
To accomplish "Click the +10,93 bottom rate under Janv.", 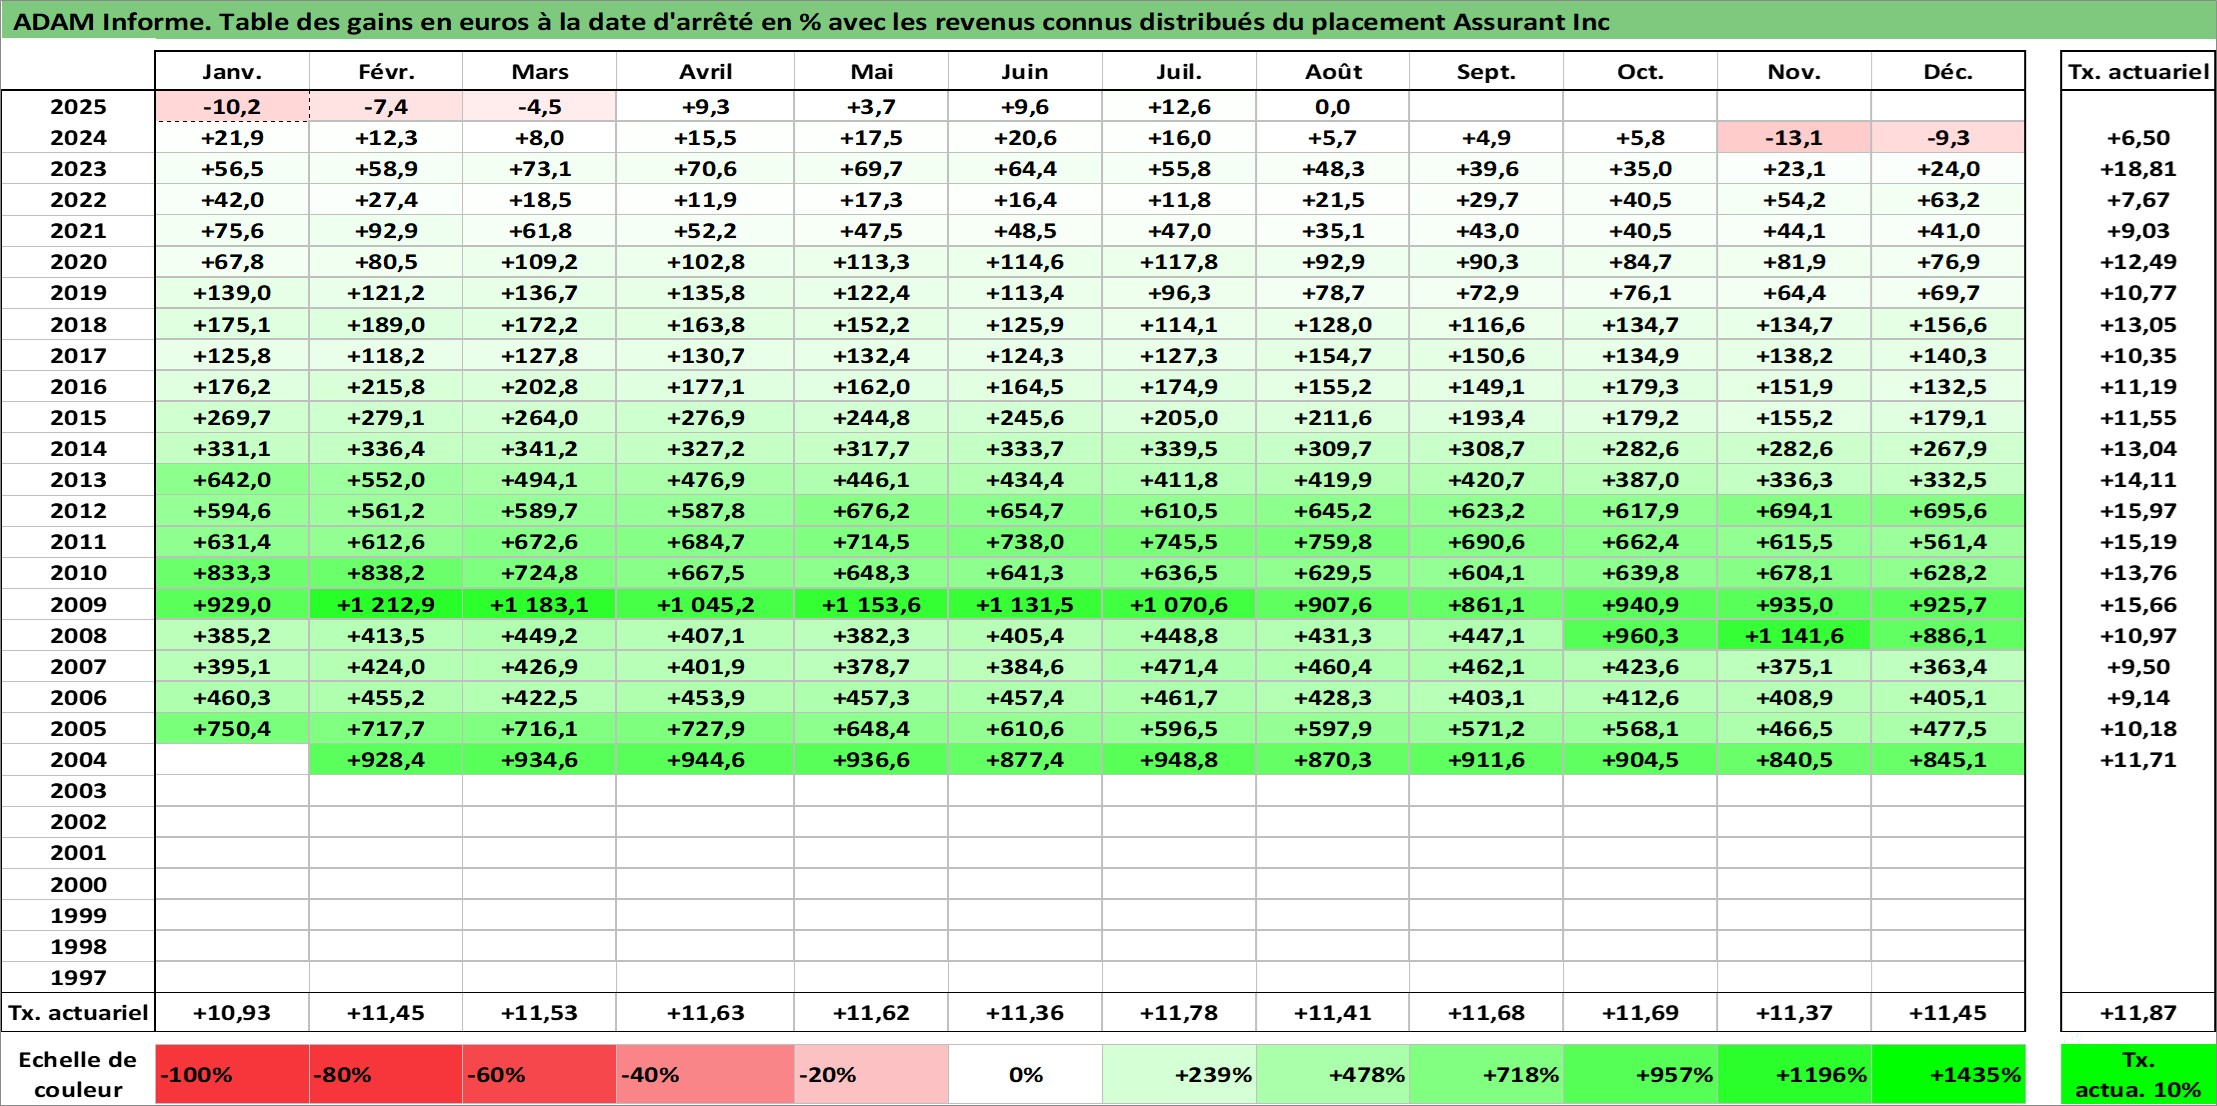I will tap(232, 1012).
